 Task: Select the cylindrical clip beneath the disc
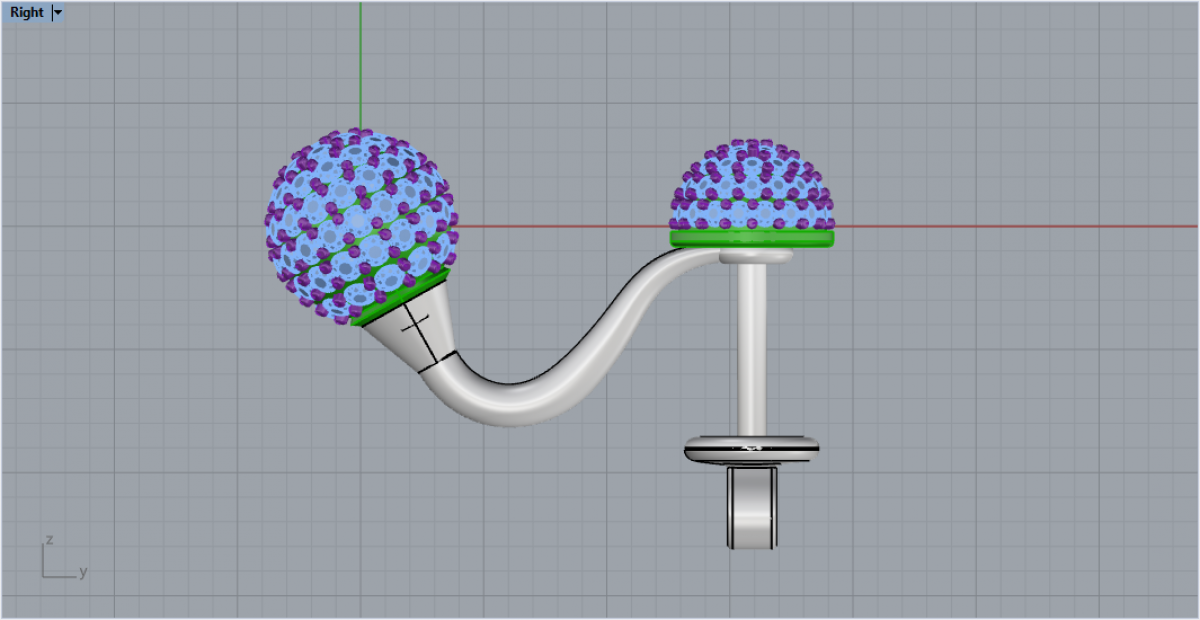(x=752, y=508)
